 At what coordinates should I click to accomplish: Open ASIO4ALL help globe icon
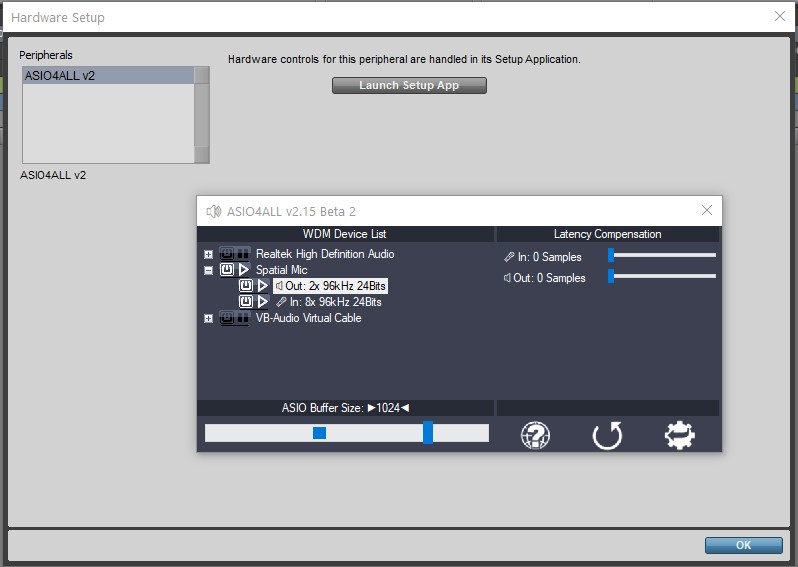pos(535,436)
